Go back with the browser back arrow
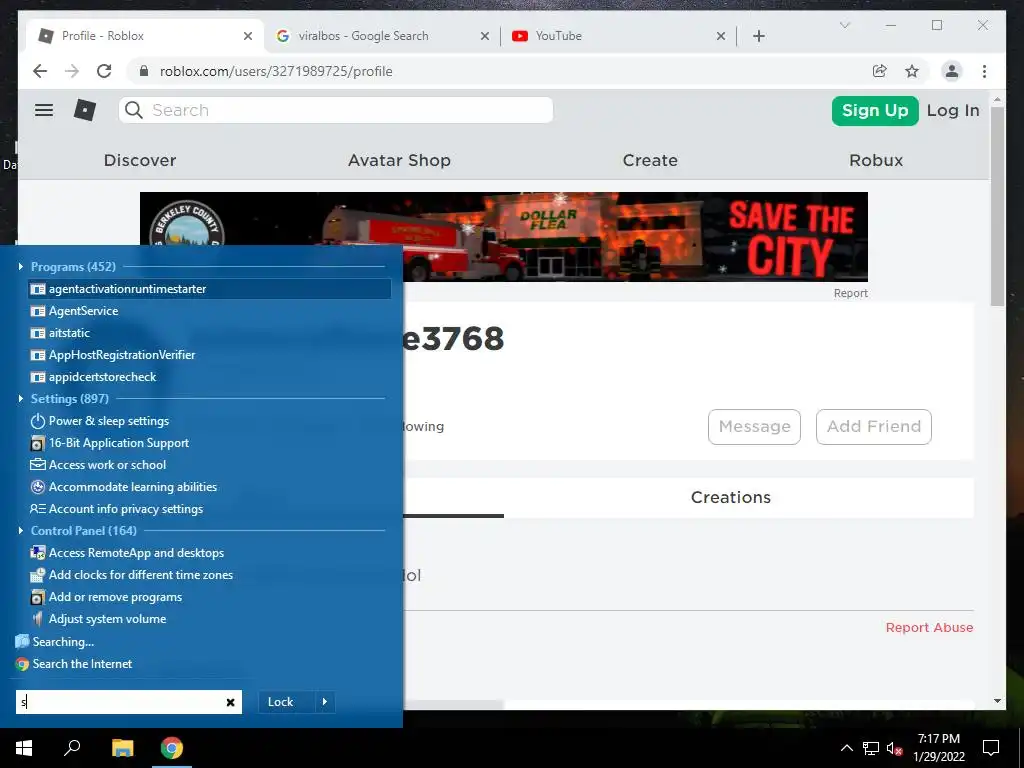This screenshot has width=1024, height=768. coord(40,71)
